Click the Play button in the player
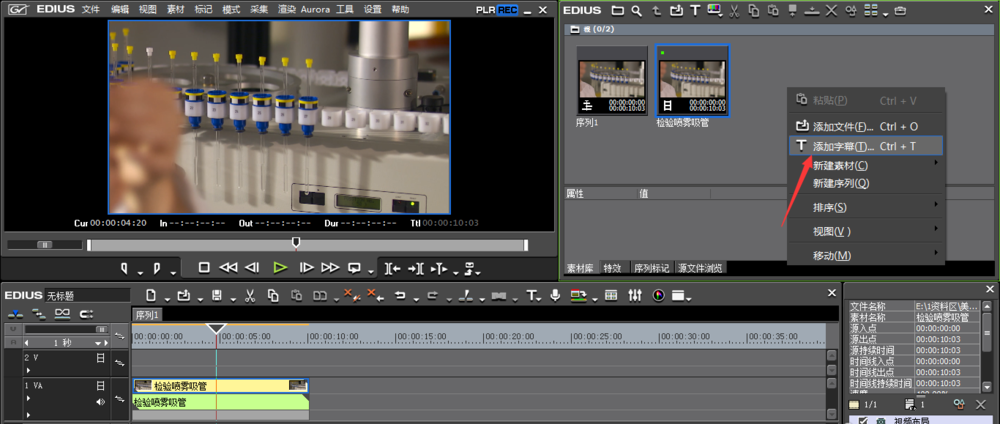This screenshot has width=1000, height=424. (x=280, y=268)
